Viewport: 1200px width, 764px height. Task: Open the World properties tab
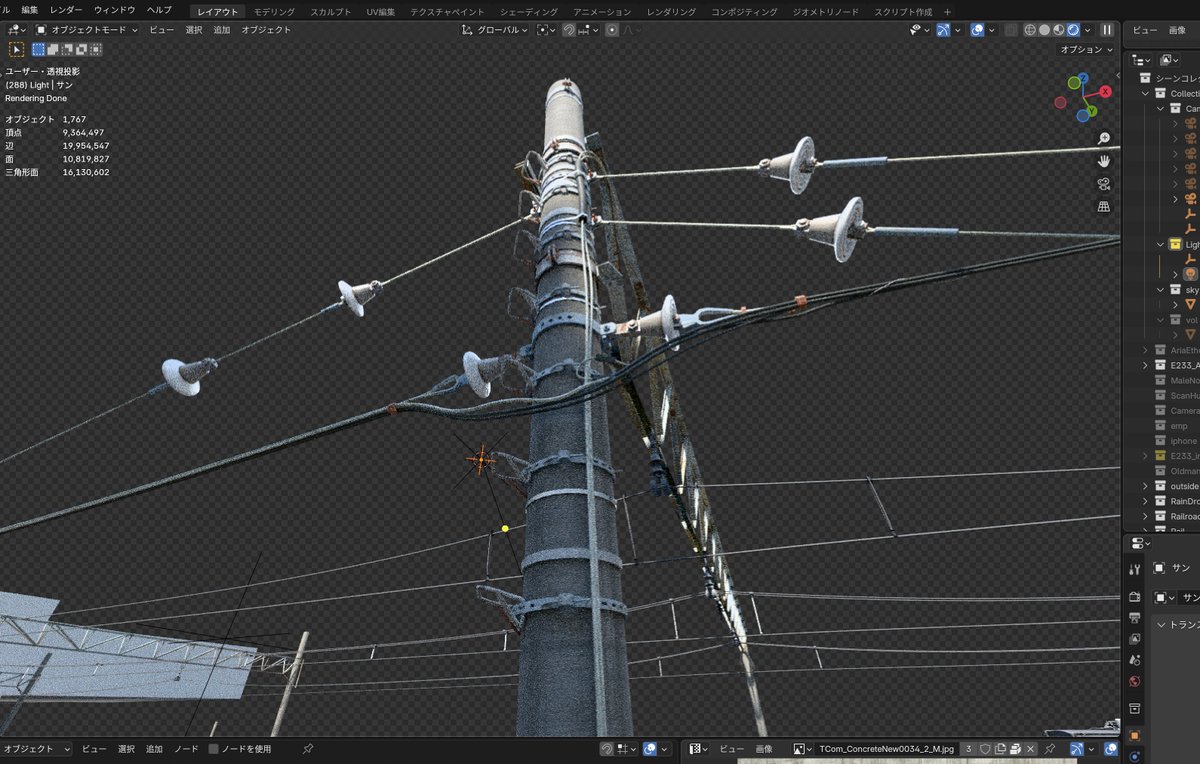tap(1134, 682)
